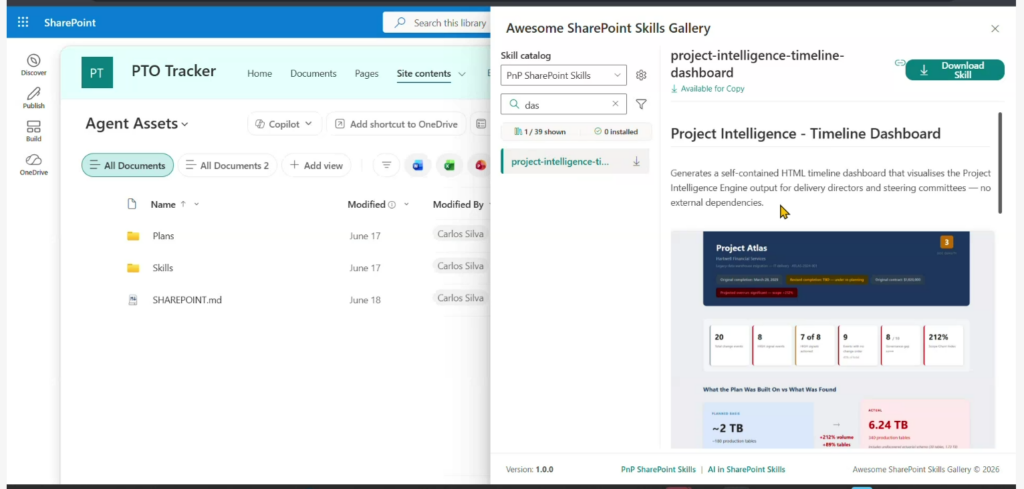Select the Plans folder icon
The image size is (1024, 489).
coord(133,236)
